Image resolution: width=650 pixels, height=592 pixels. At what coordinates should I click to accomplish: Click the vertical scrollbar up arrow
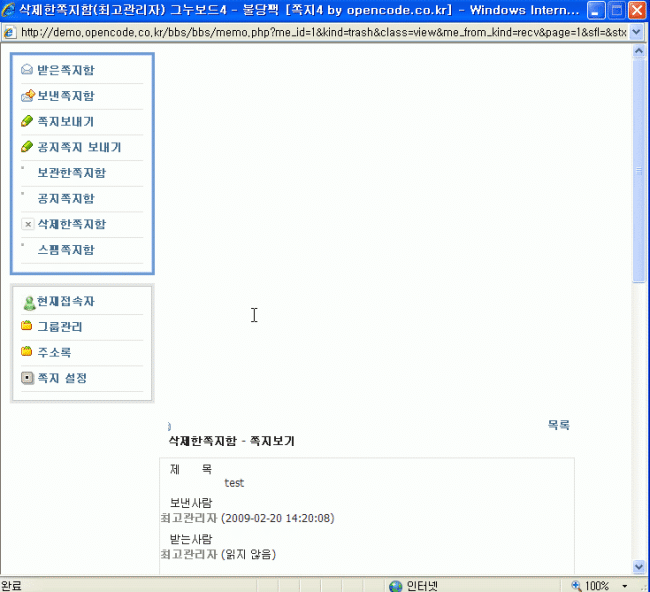639,51
